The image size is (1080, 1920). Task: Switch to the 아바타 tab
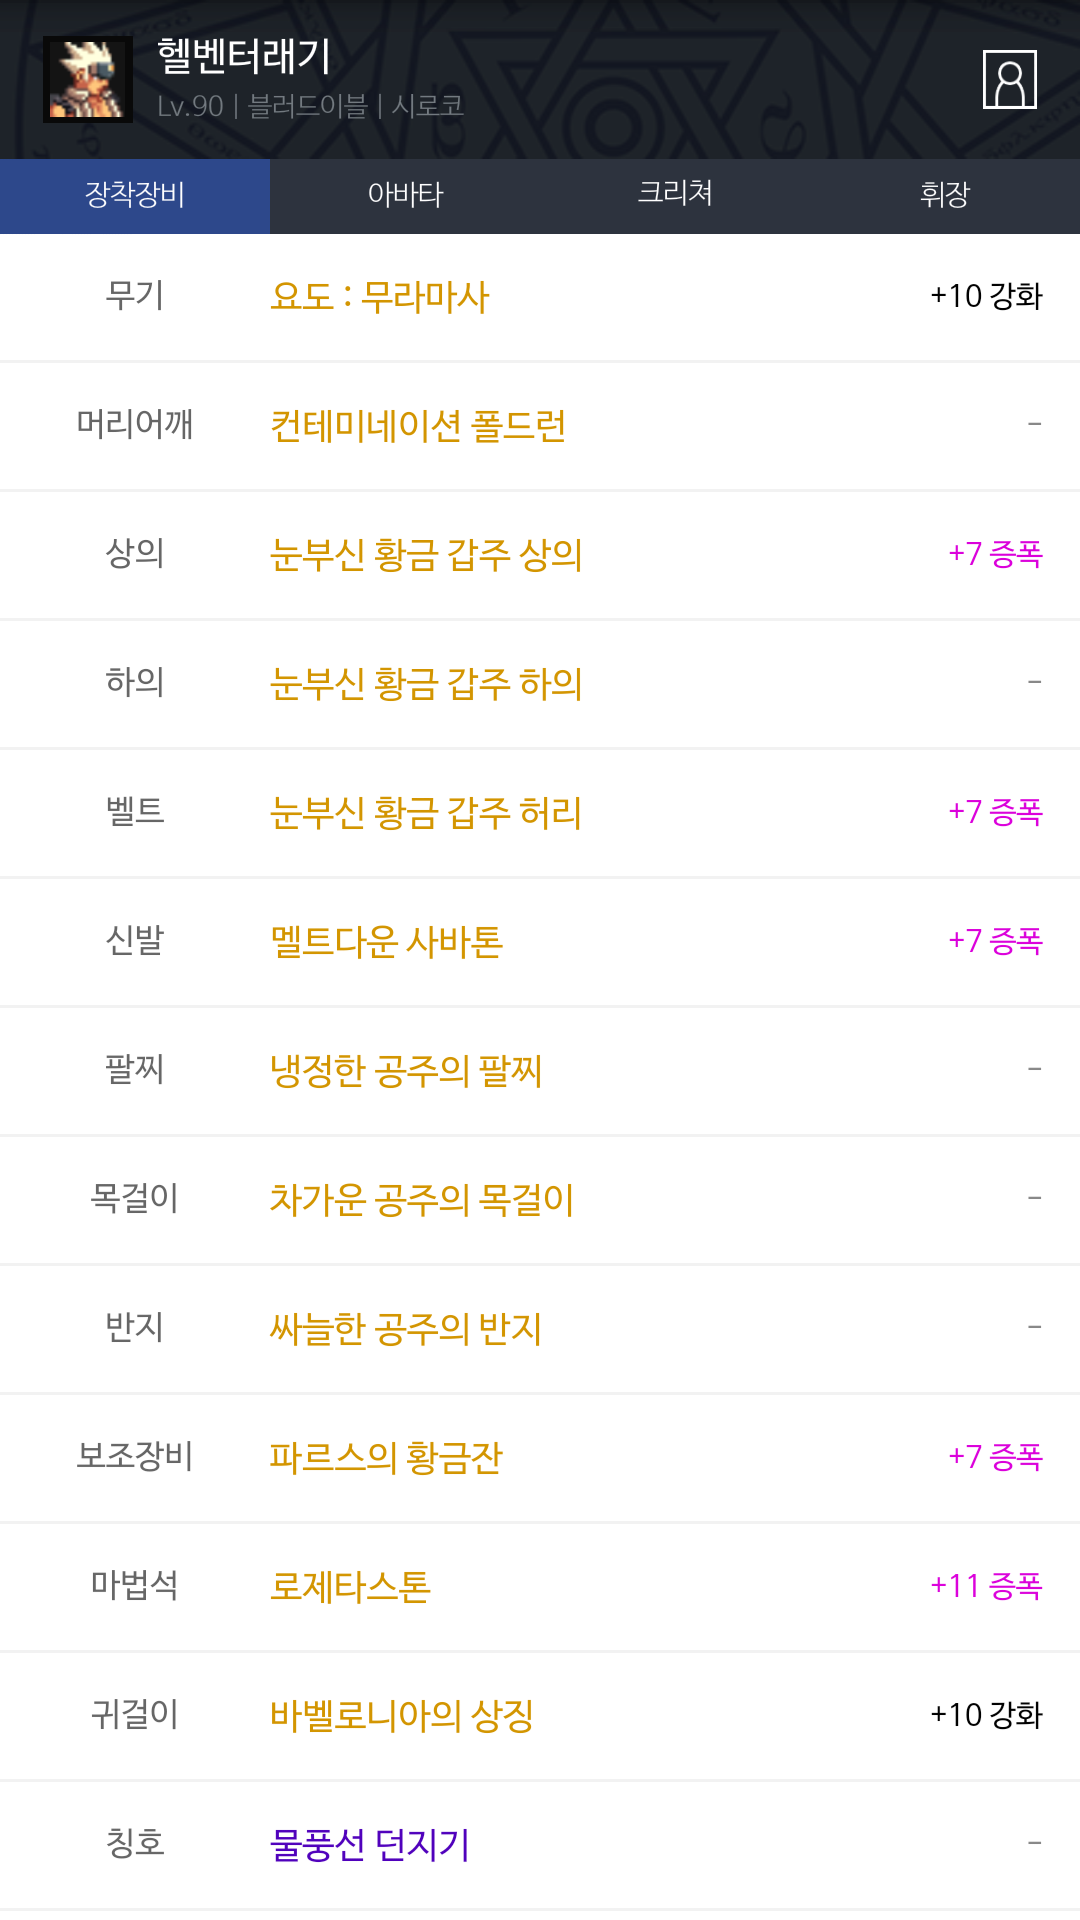click(405, 195)
